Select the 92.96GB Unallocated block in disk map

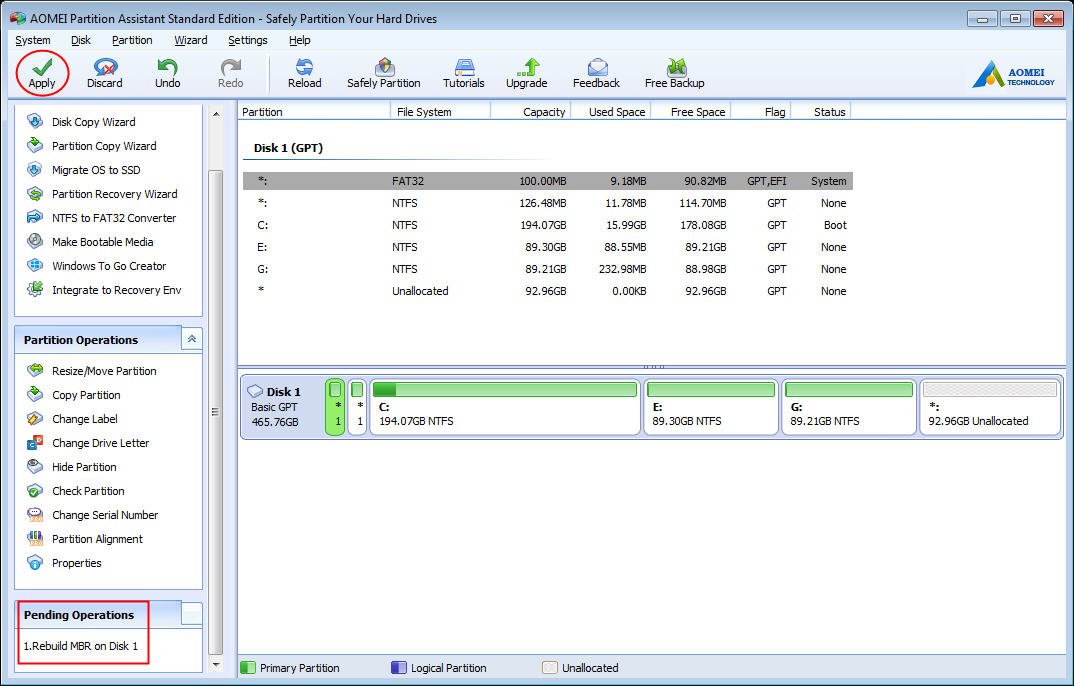point(990,407)
